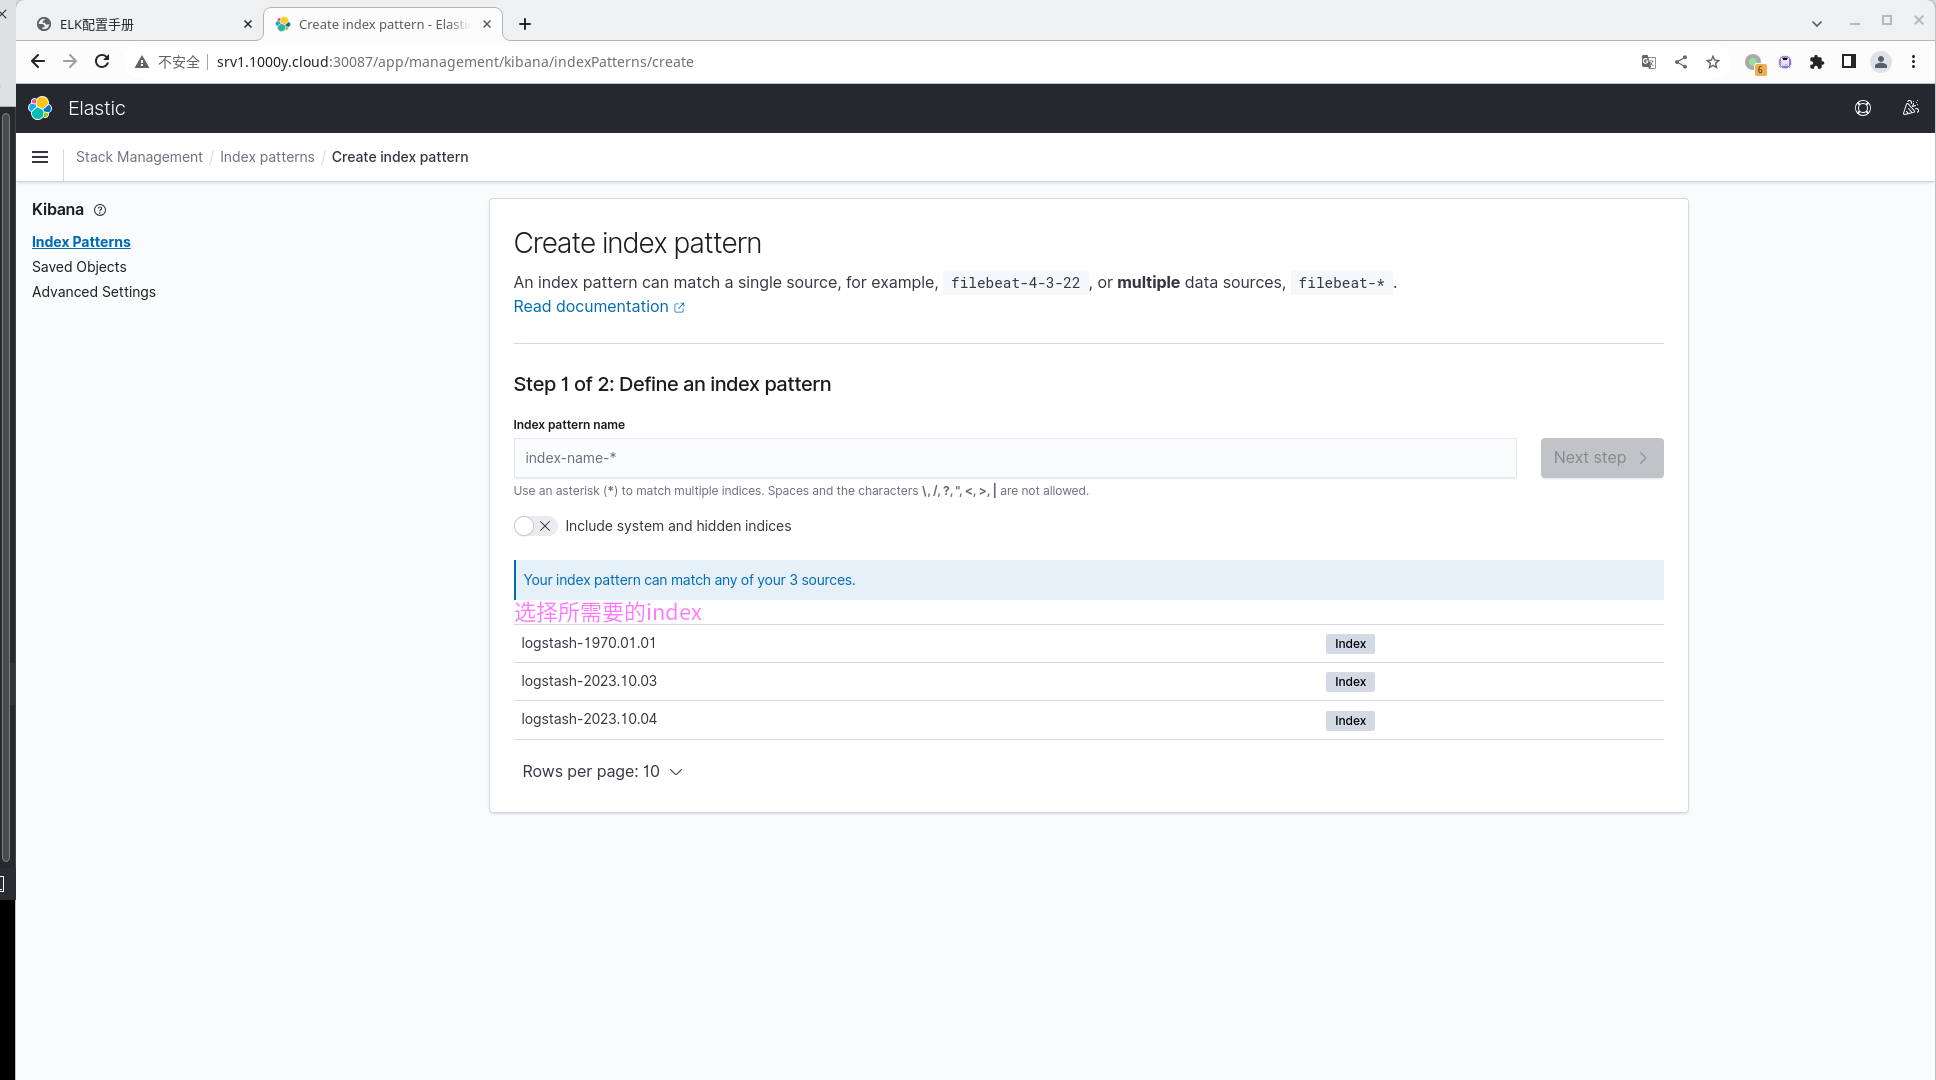The width and height of the screenshot is (1936, 1080).
Task: Click the browser address bar URL
Action: click(455, 62)
